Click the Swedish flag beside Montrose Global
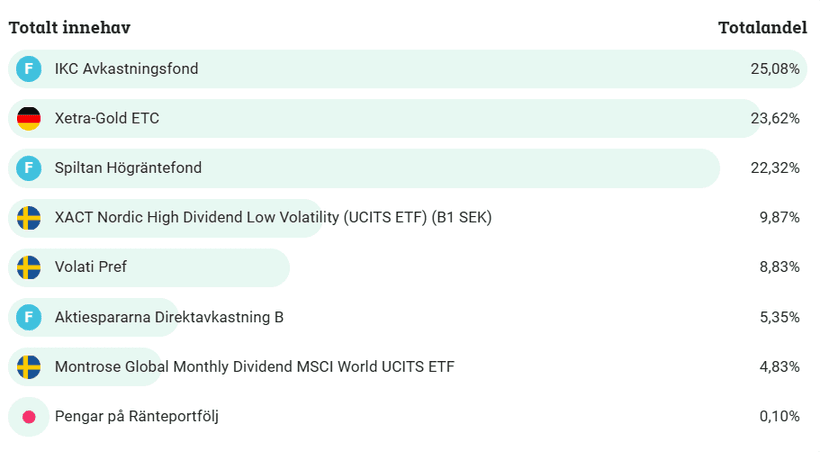This screenshot has height=452, width=820. click(x=29, y=366)
